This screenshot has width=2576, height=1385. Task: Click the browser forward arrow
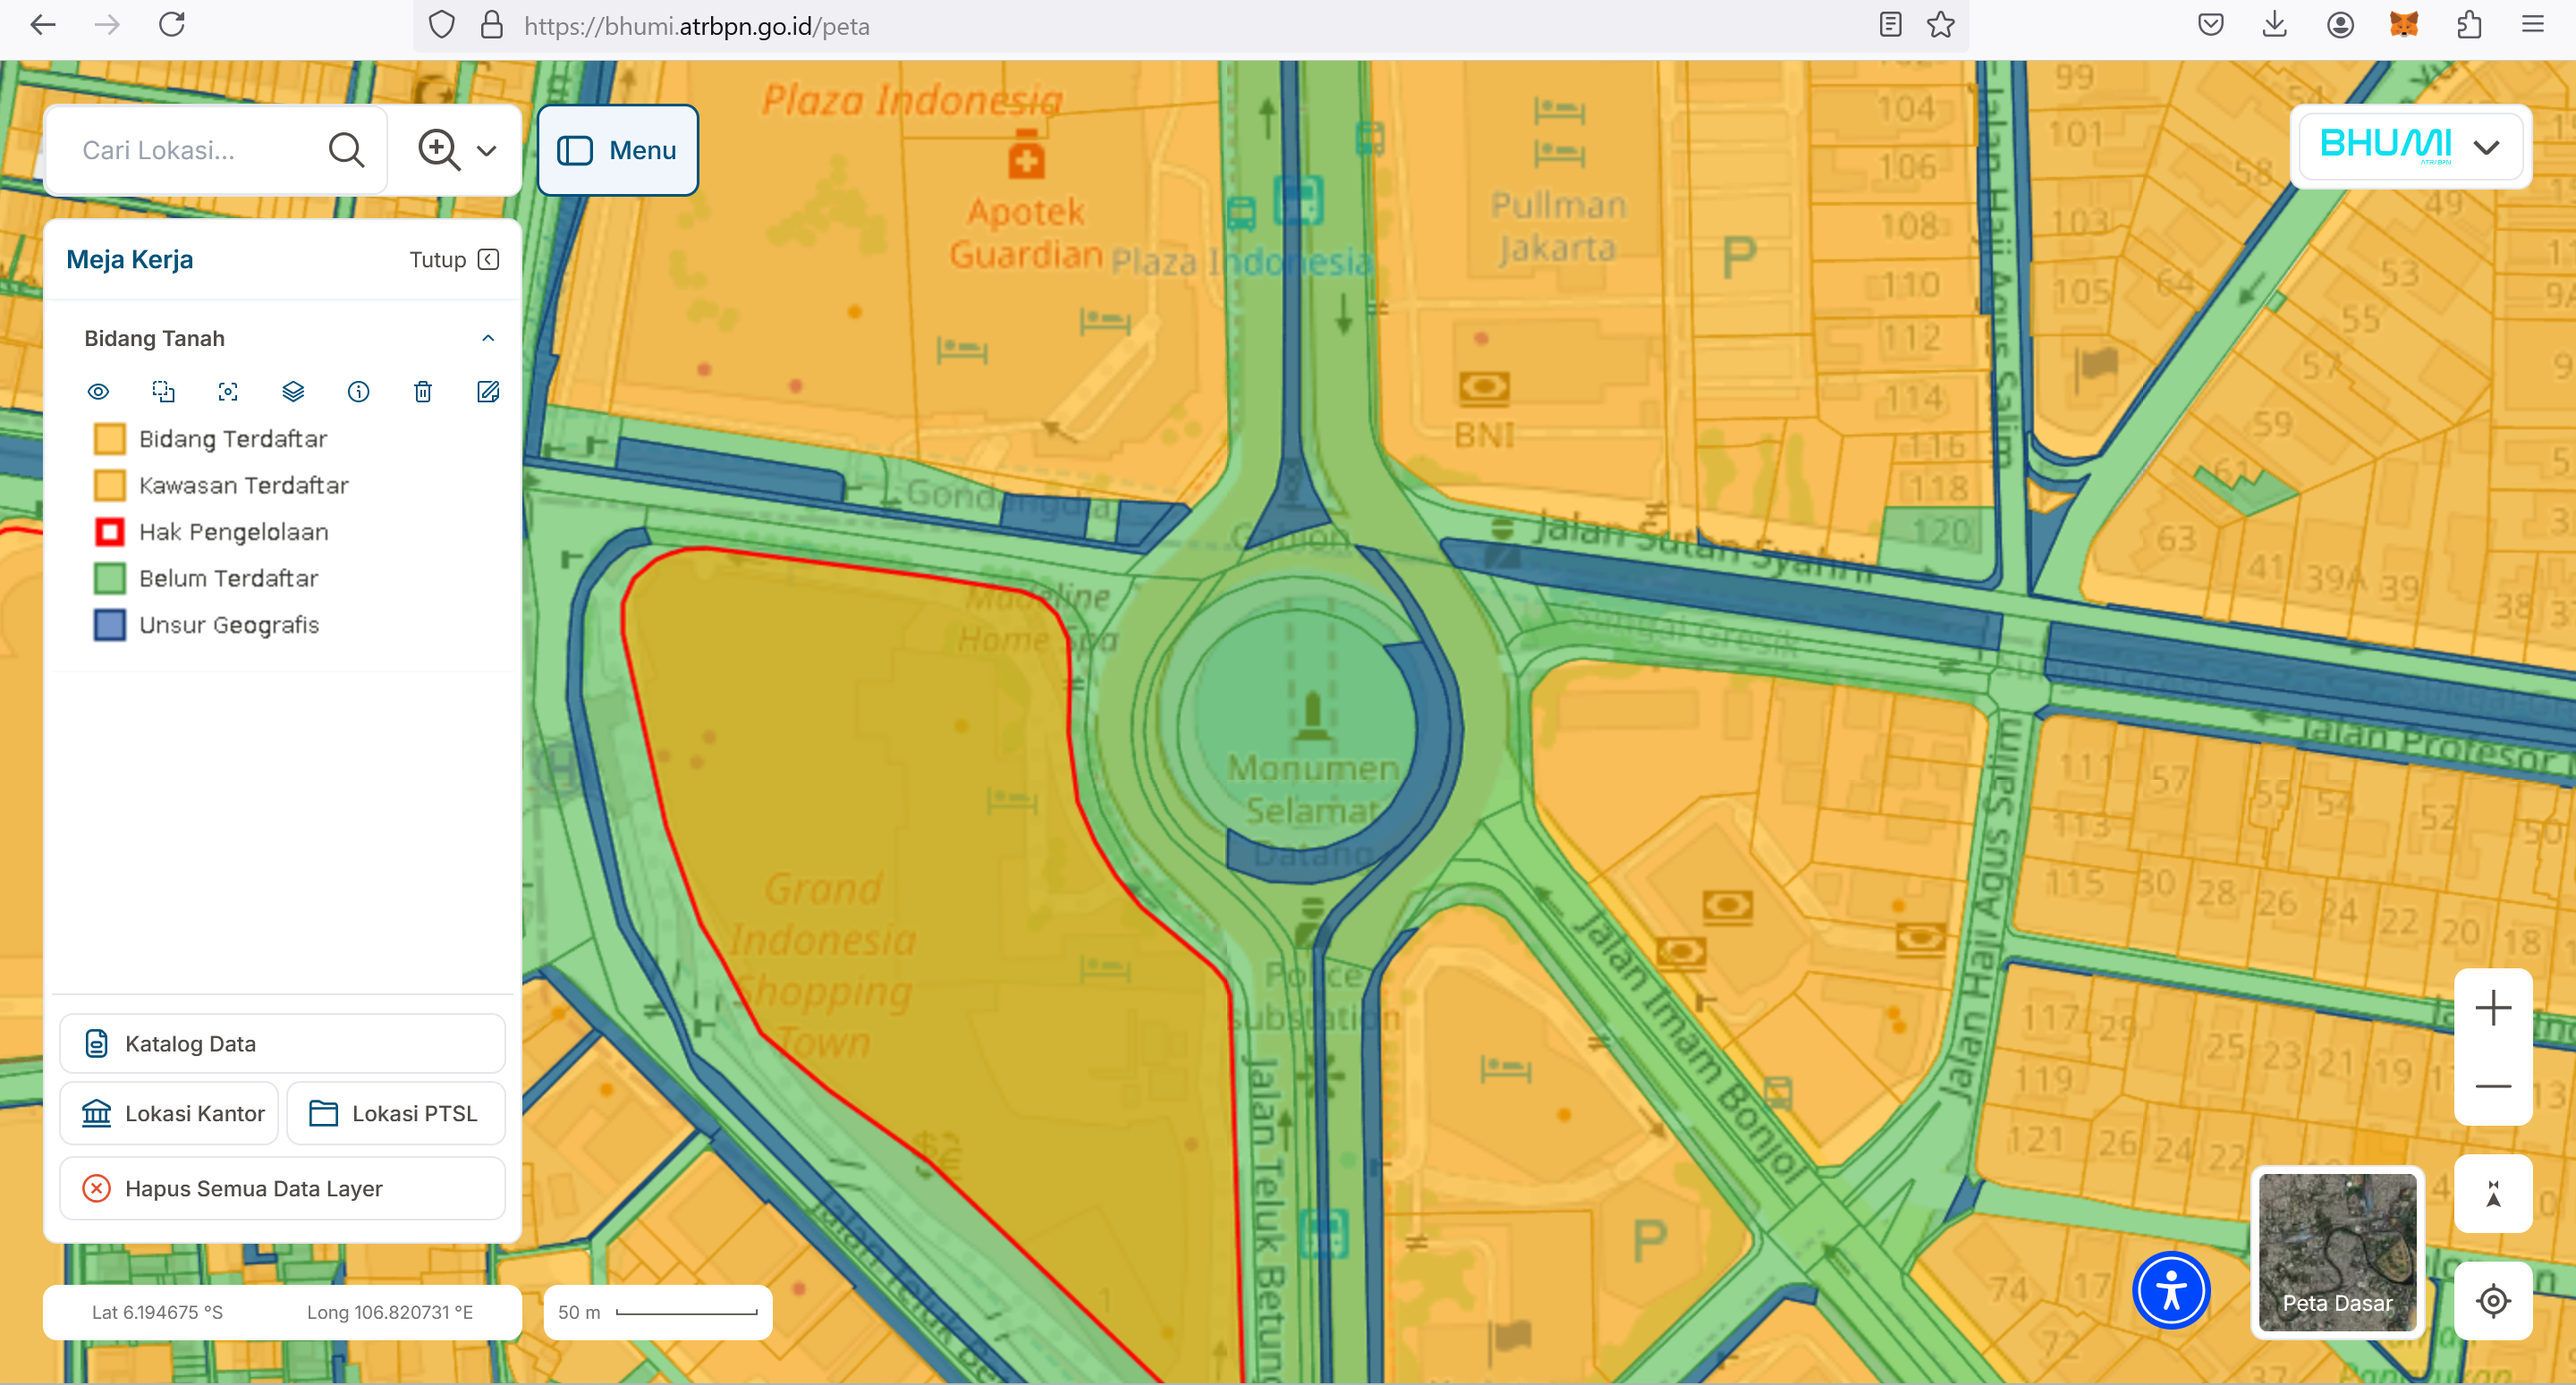click(x=107, y=25)
